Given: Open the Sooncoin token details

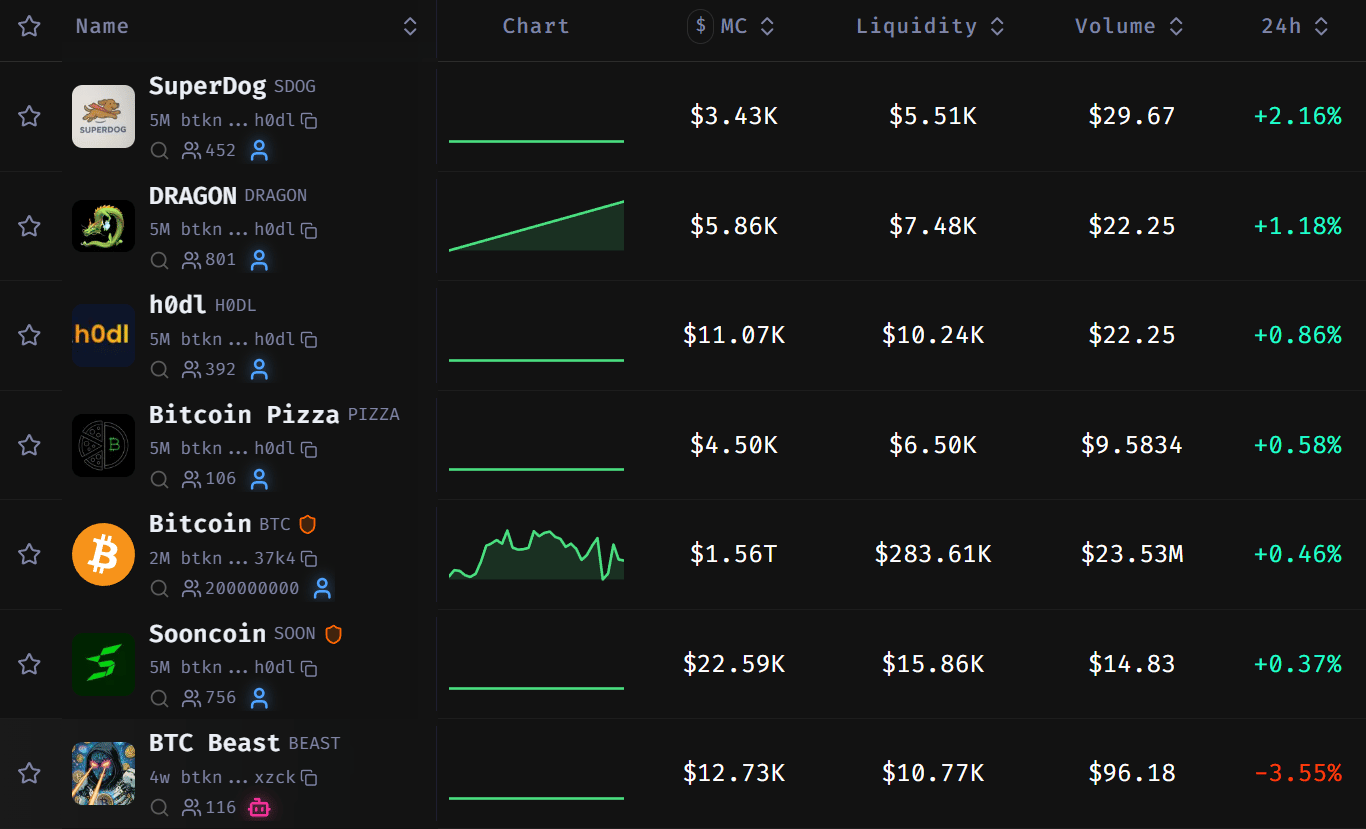Looking at the screenshot, I should point(207,634).
